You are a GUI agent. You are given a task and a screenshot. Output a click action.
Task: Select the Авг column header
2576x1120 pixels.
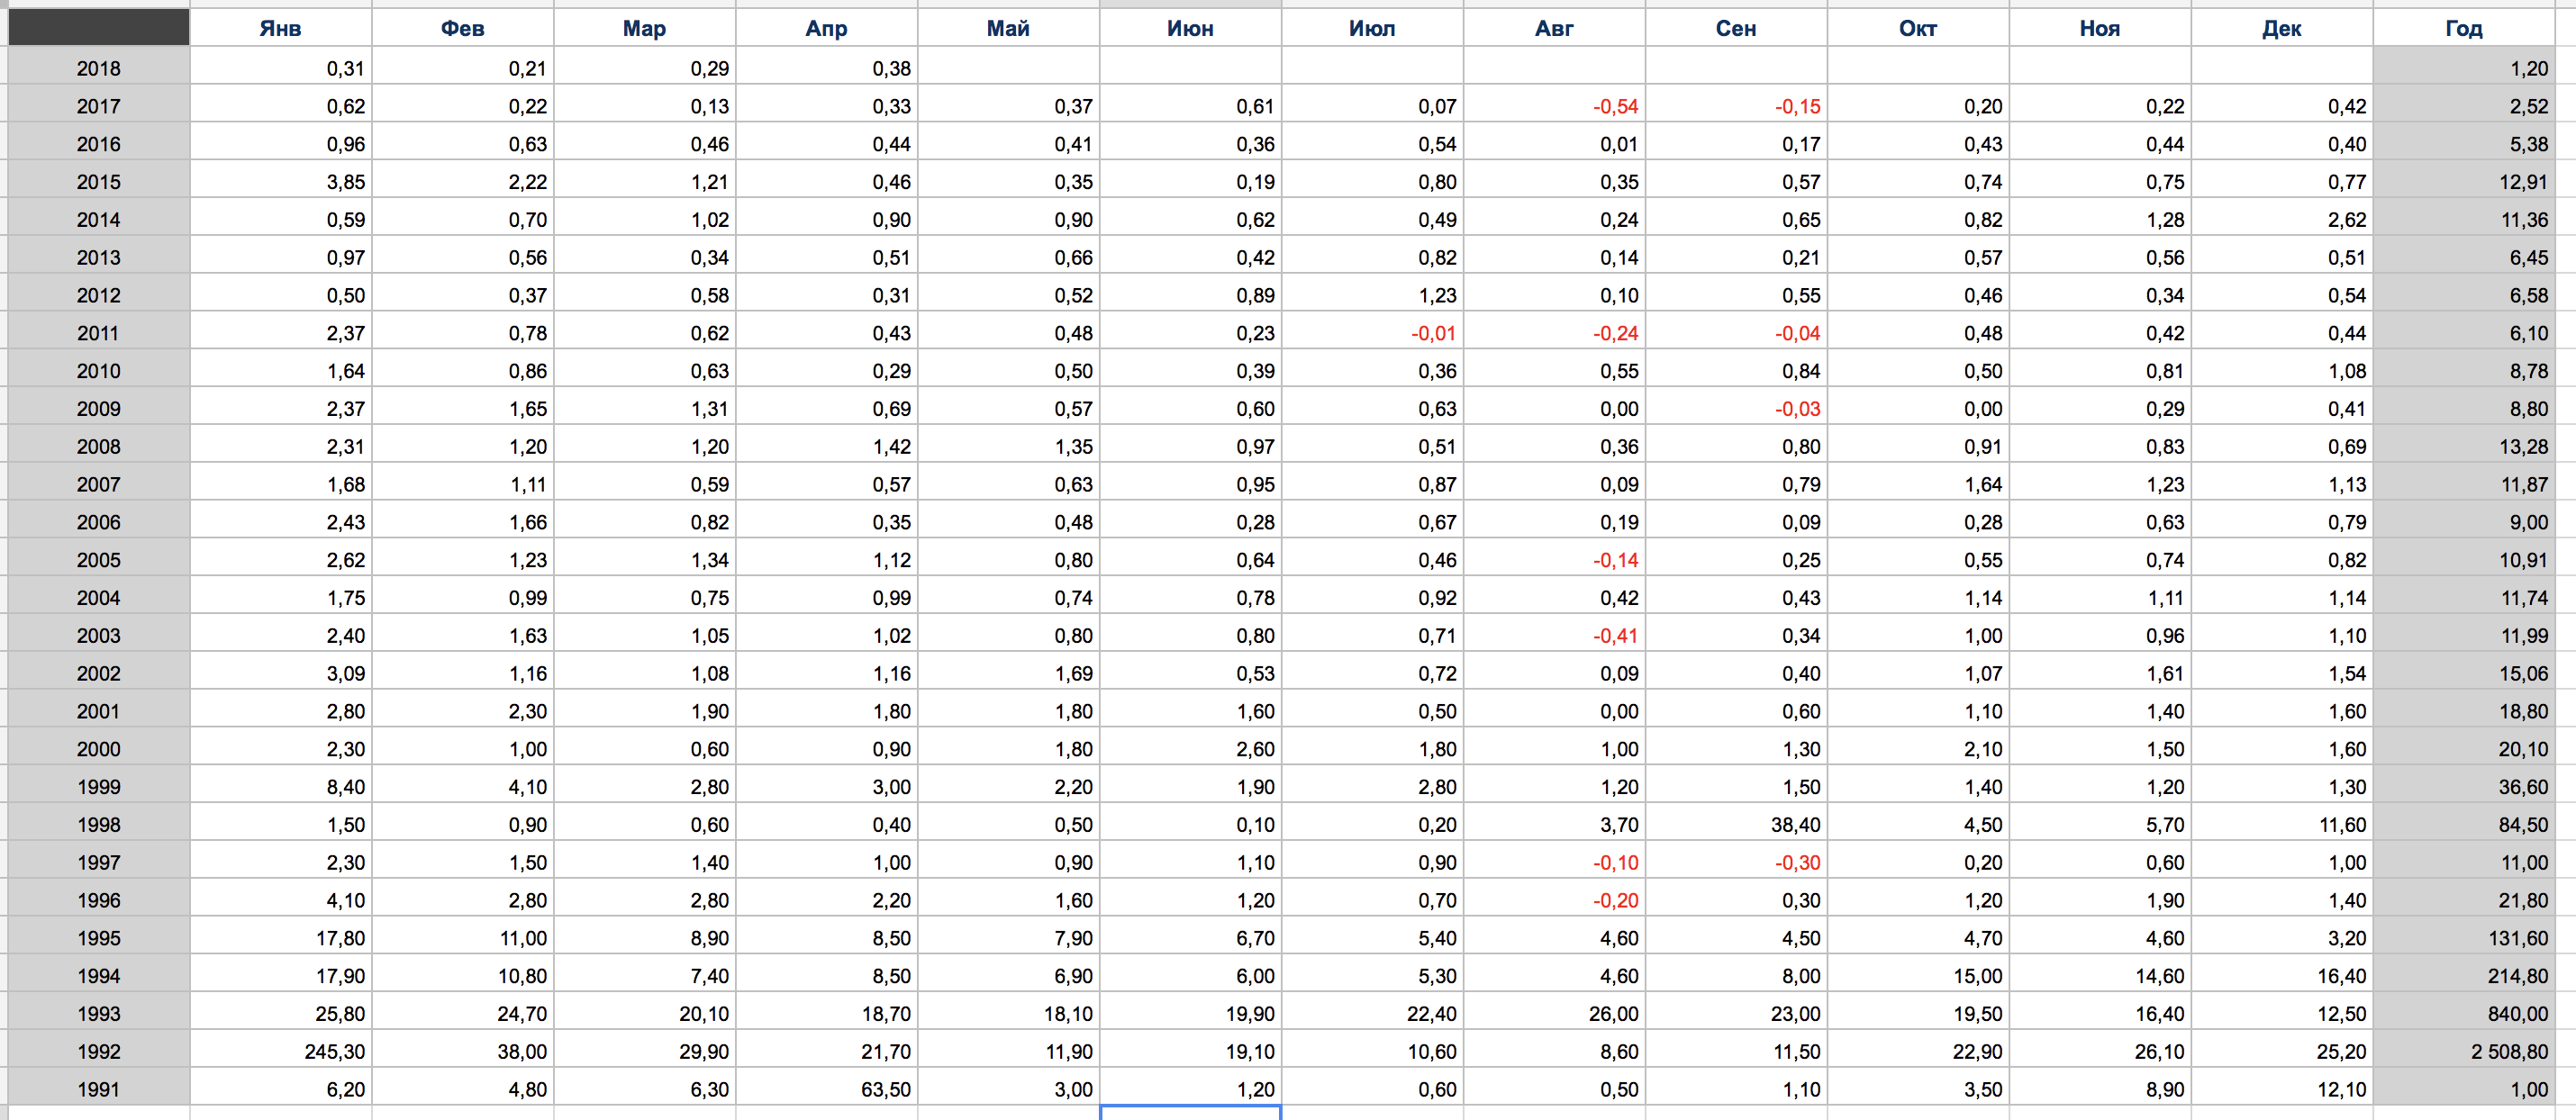point(1555,28)
